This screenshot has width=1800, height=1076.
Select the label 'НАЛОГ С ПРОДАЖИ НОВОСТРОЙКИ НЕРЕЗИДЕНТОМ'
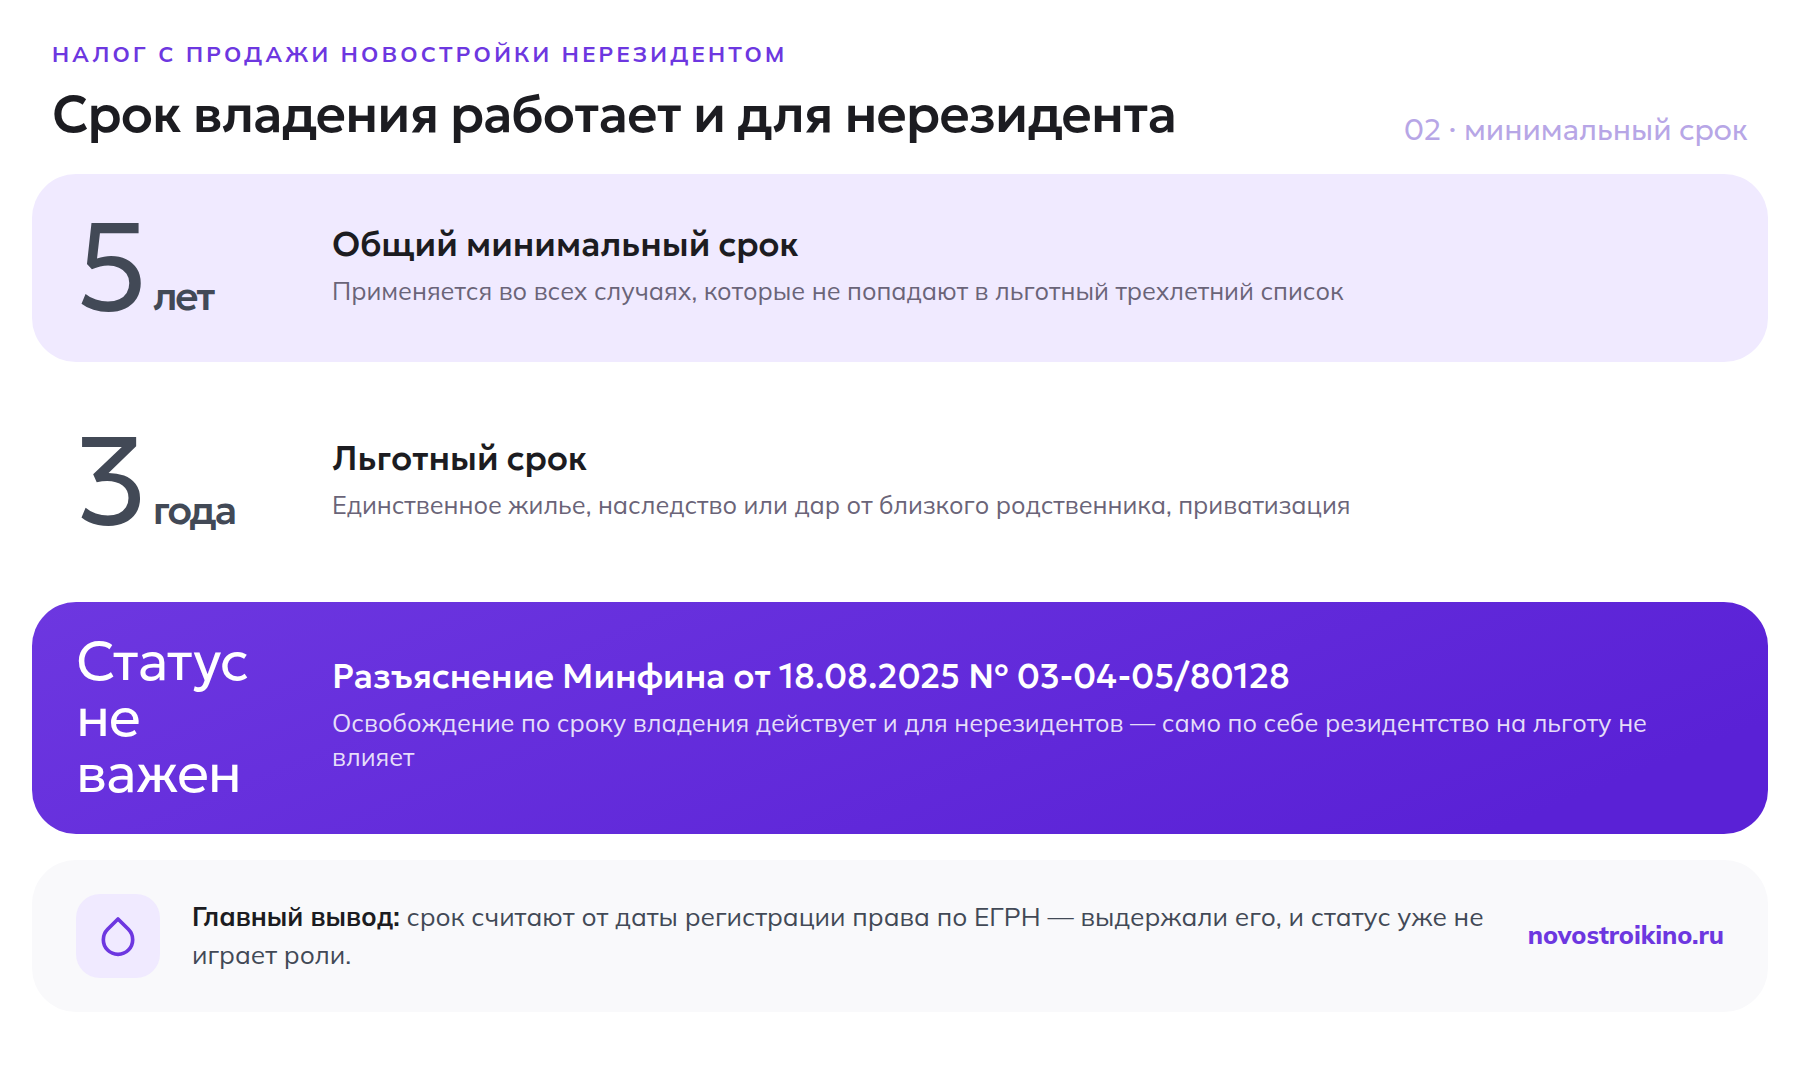pyautogui.click(x=418, y=54)
